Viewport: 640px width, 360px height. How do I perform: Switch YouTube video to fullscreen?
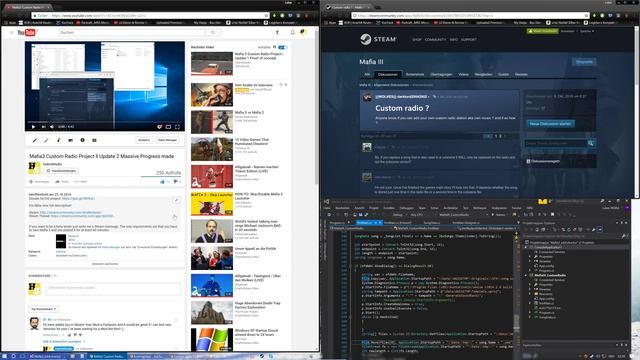point(178,127)
